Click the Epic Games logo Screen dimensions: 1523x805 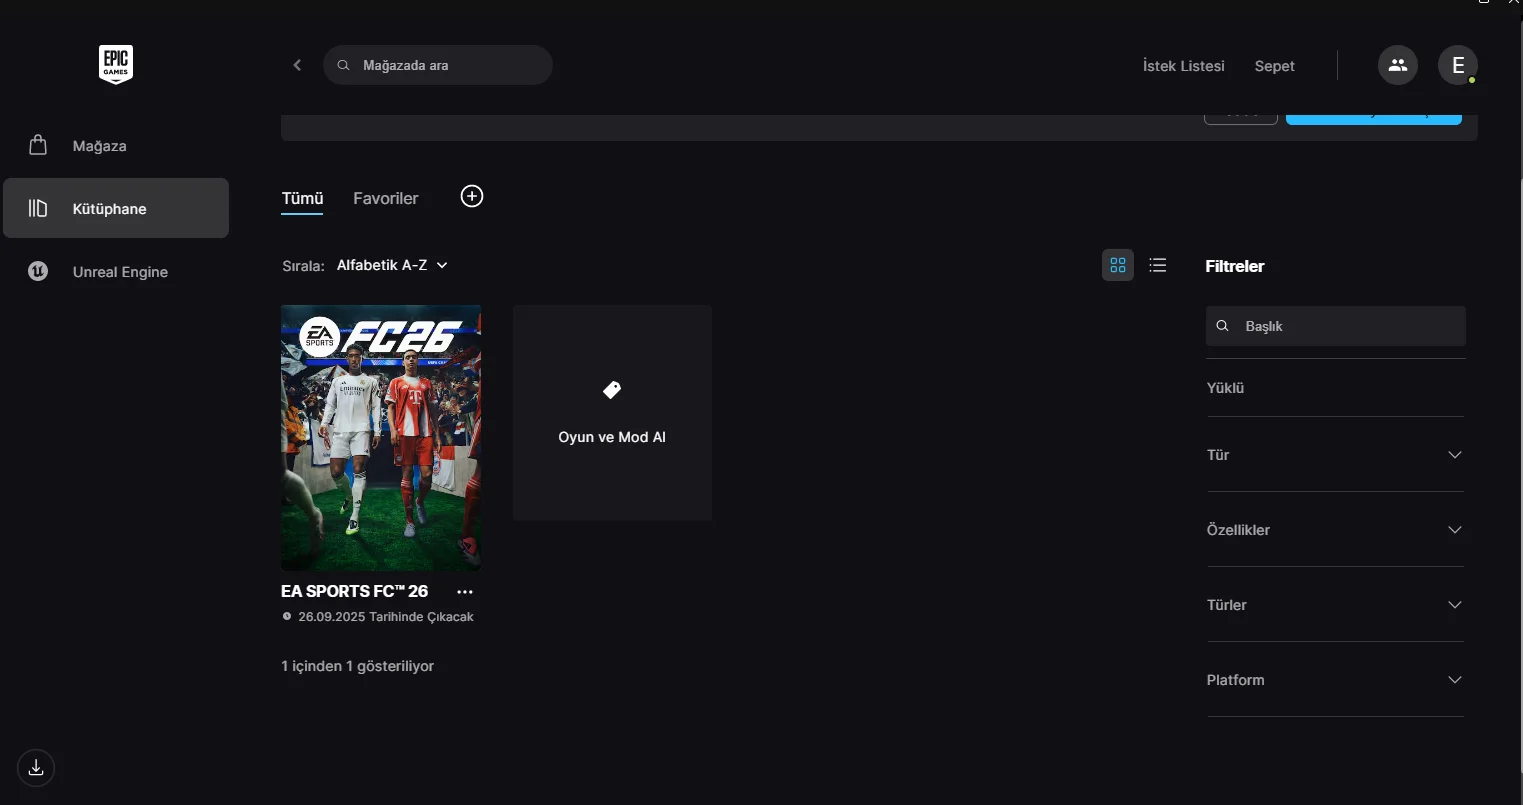click(116, 65)
